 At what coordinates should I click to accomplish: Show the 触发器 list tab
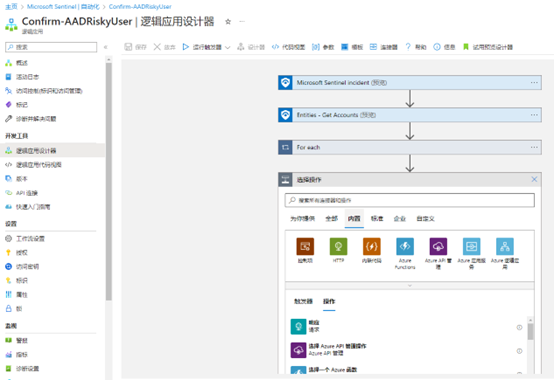click(x=303, y=301)
